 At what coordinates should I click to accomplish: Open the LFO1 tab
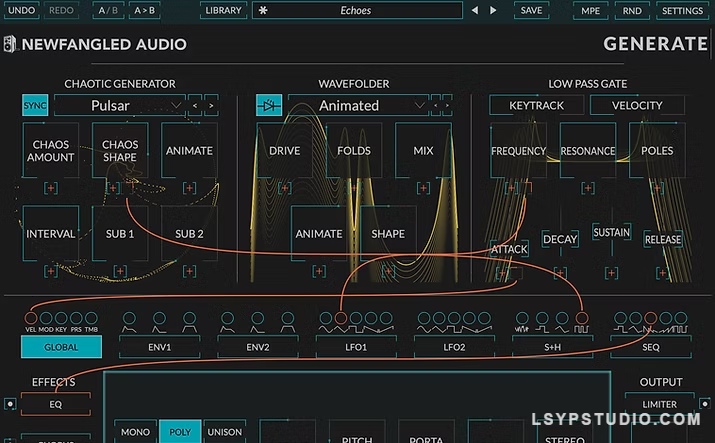click(356, 347)
